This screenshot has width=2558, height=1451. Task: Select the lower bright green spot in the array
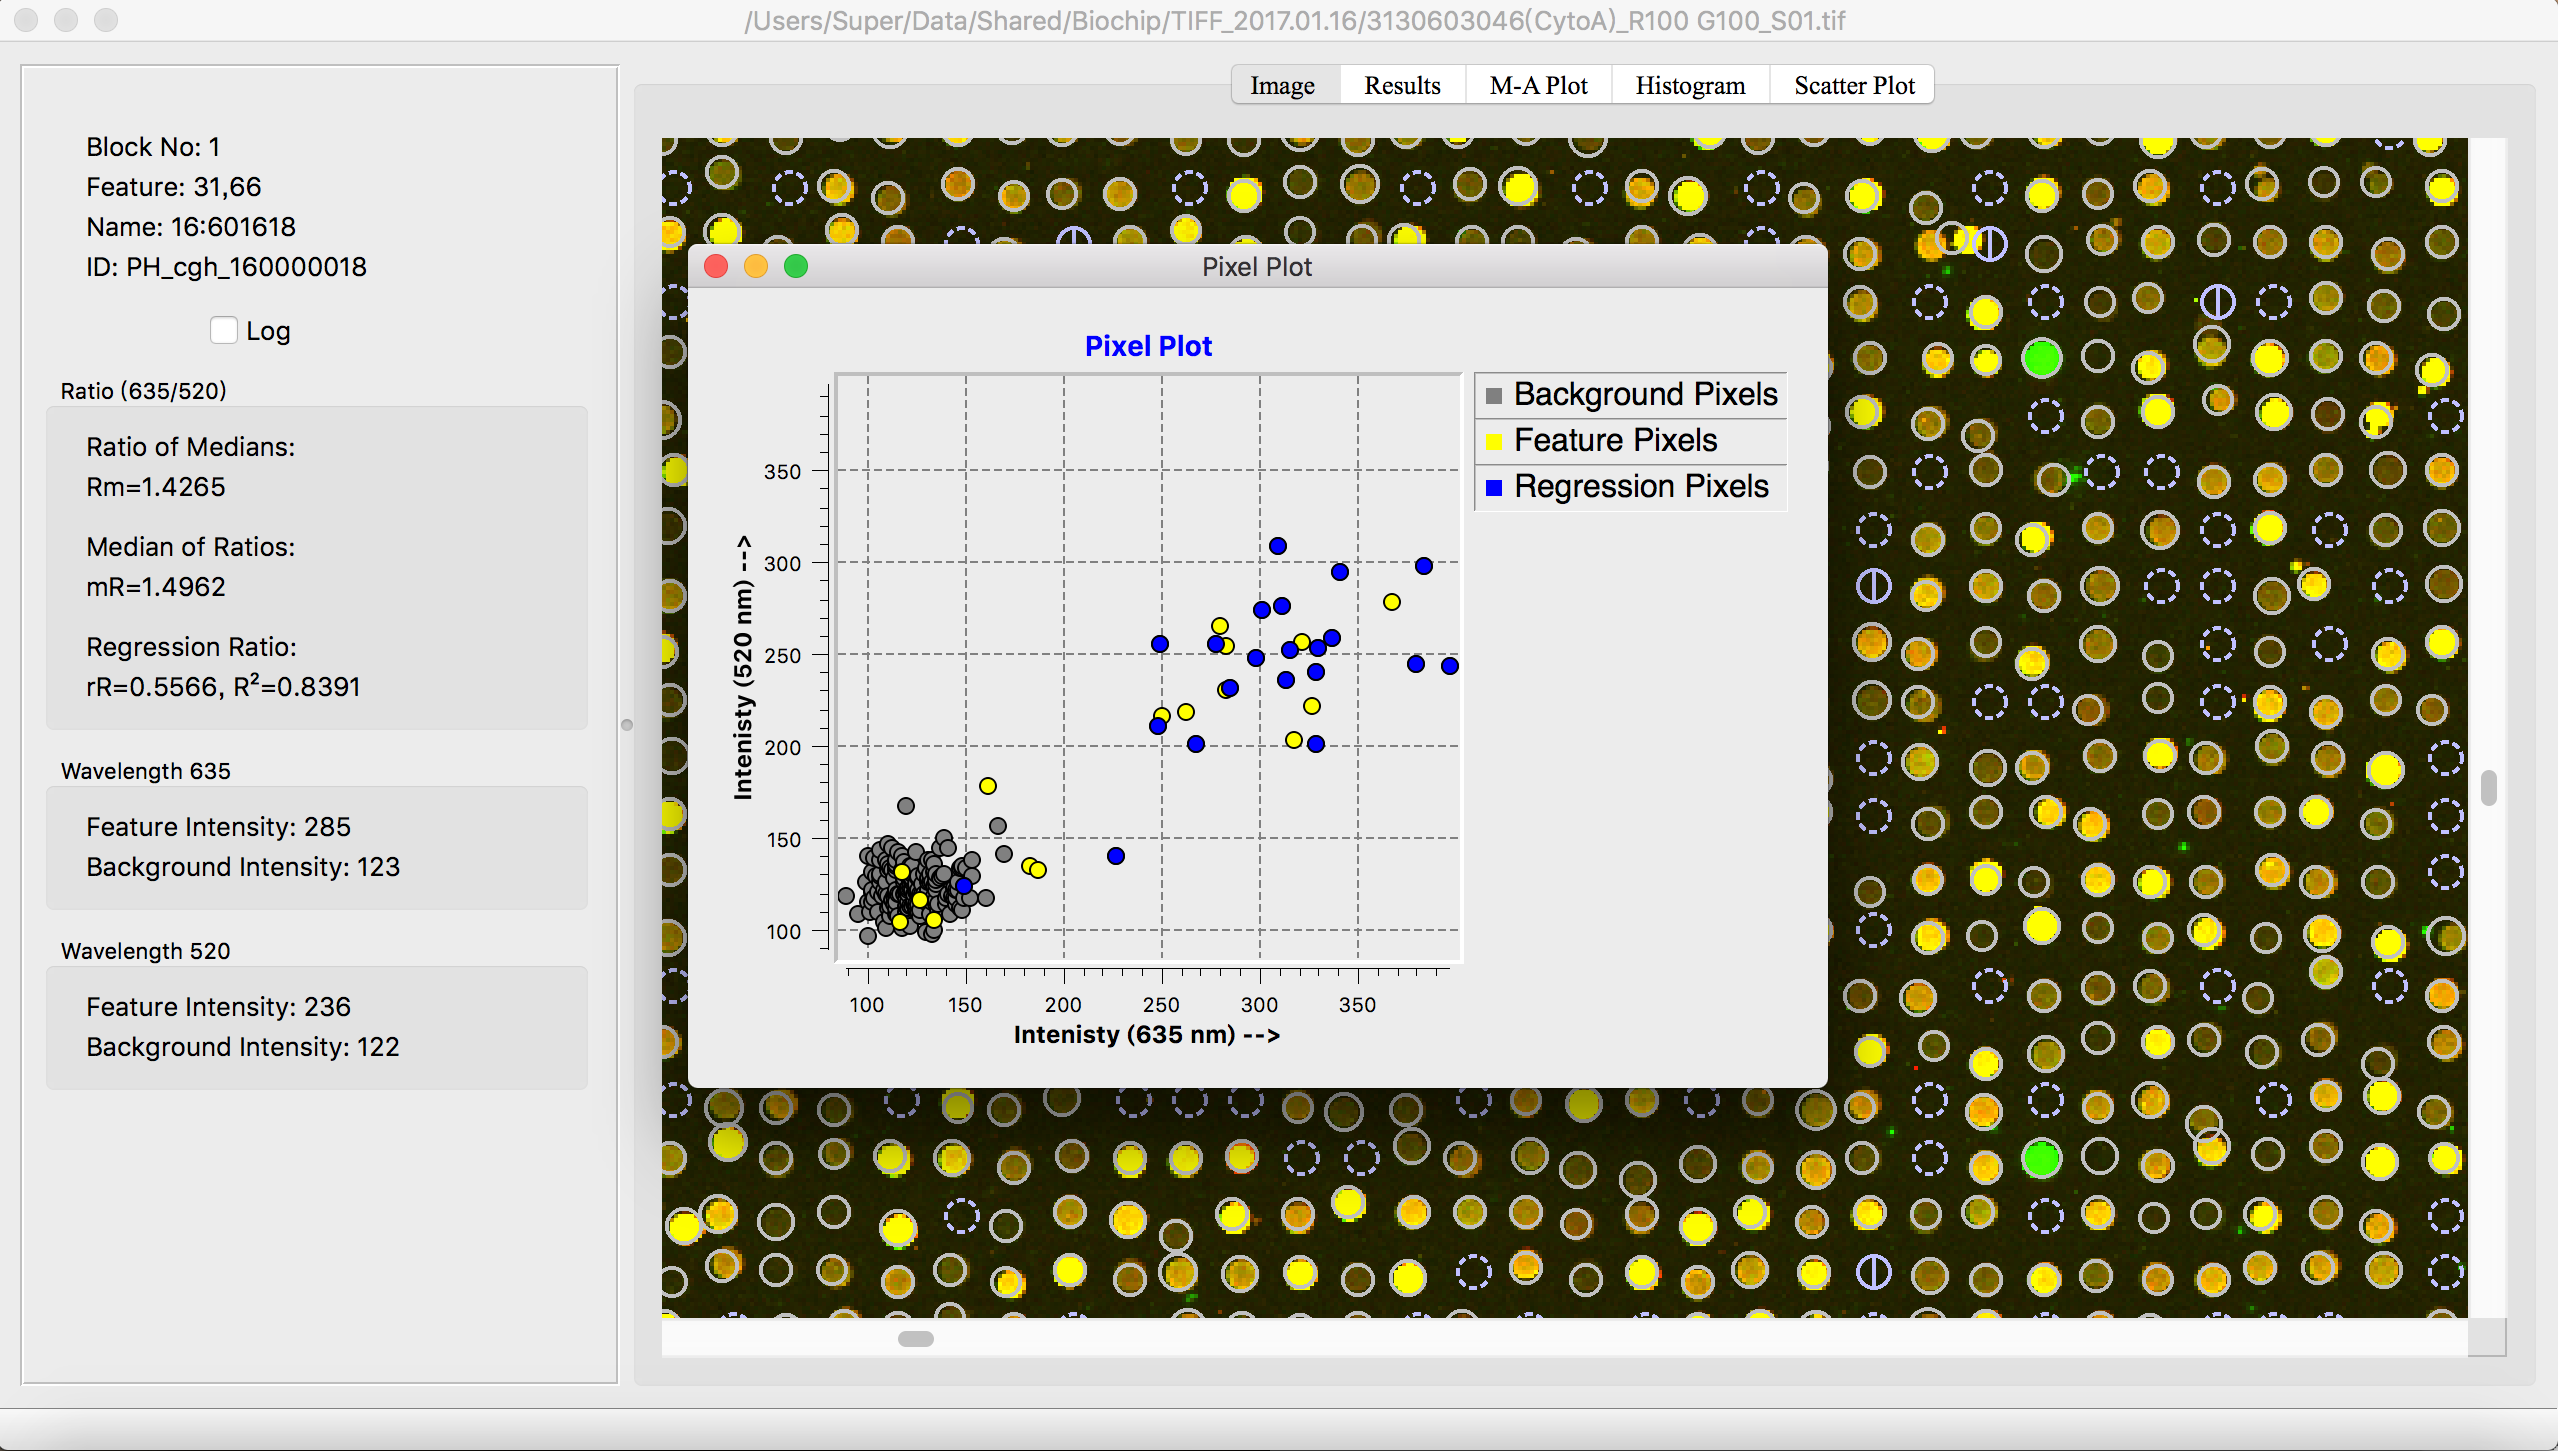2041,1158
